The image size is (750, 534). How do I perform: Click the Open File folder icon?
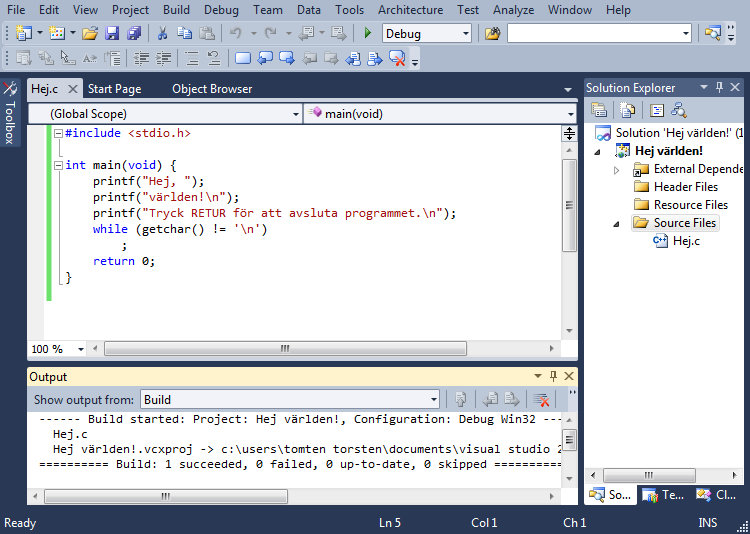click(x=89, y=33)
